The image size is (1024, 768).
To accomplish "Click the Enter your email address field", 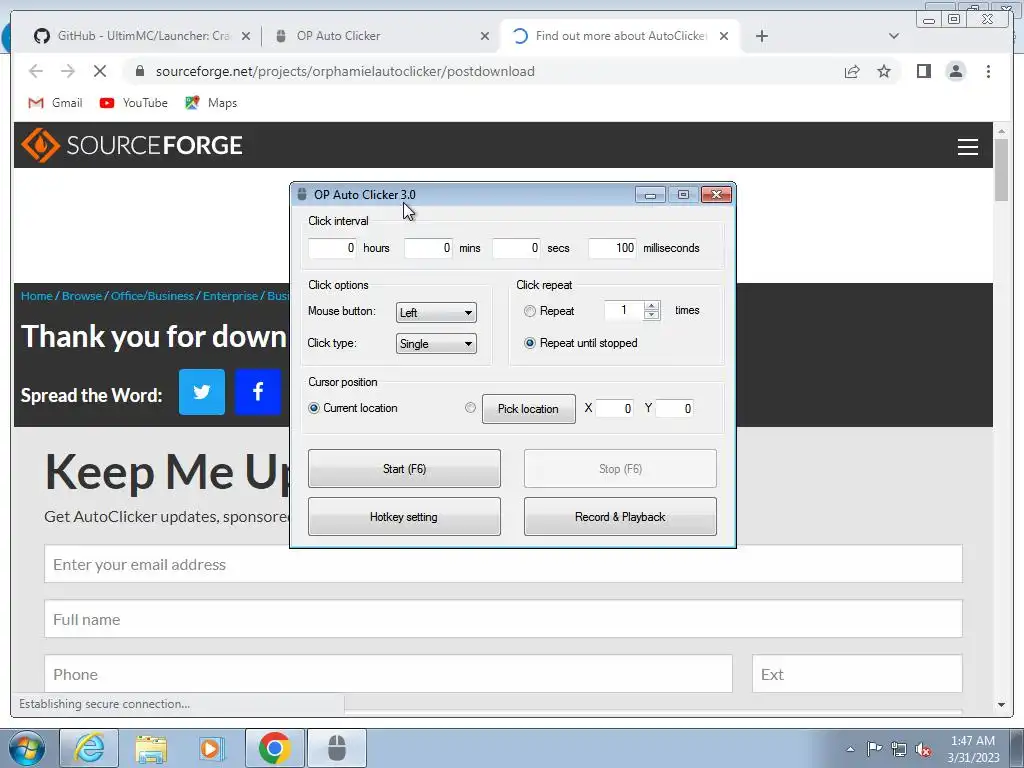I will [x=503, y=564].
